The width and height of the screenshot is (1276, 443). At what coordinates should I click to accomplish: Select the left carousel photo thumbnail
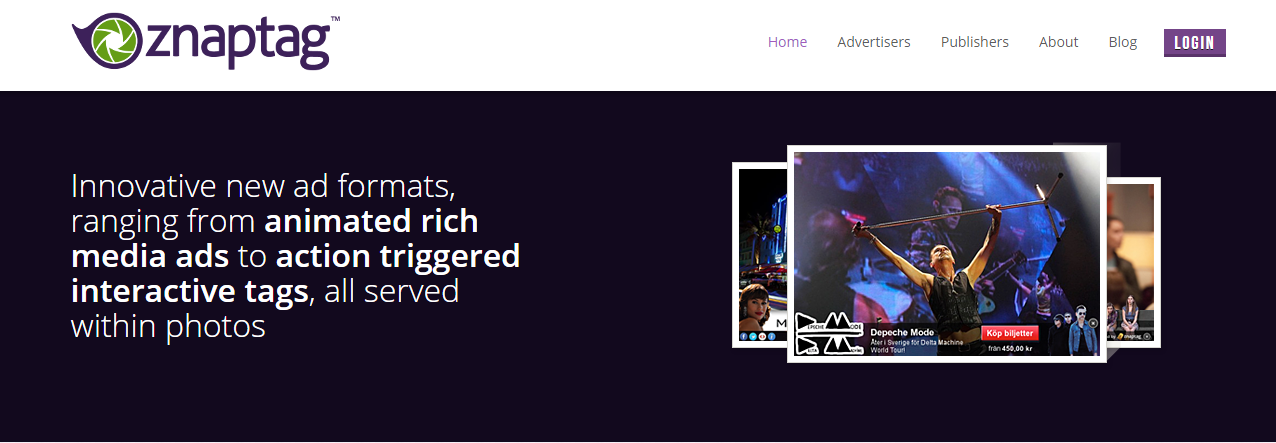(762, 255)
